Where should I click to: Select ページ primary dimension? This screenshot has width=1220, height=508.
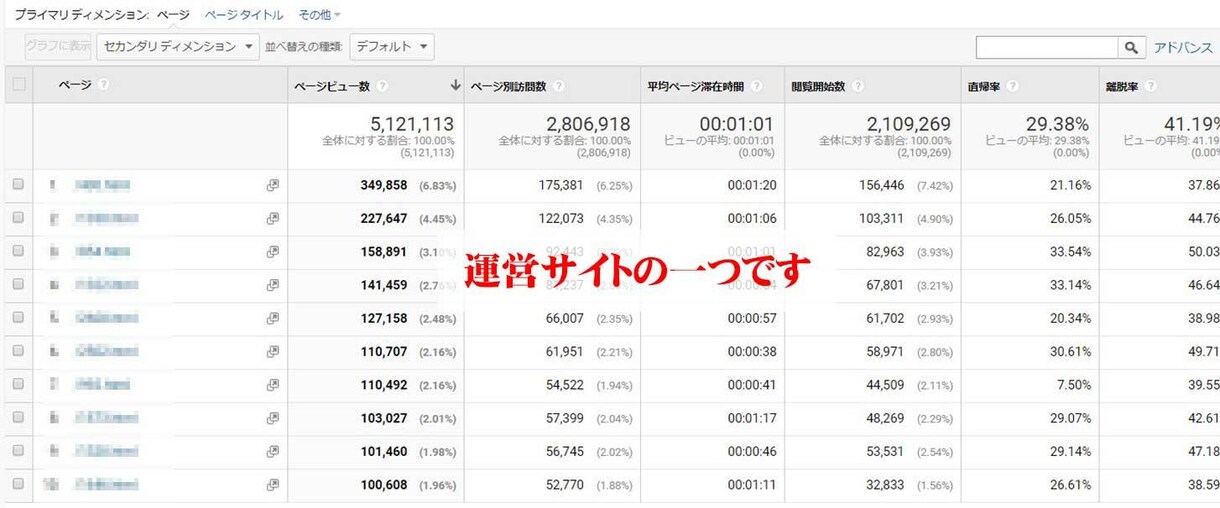pos(173,15)
